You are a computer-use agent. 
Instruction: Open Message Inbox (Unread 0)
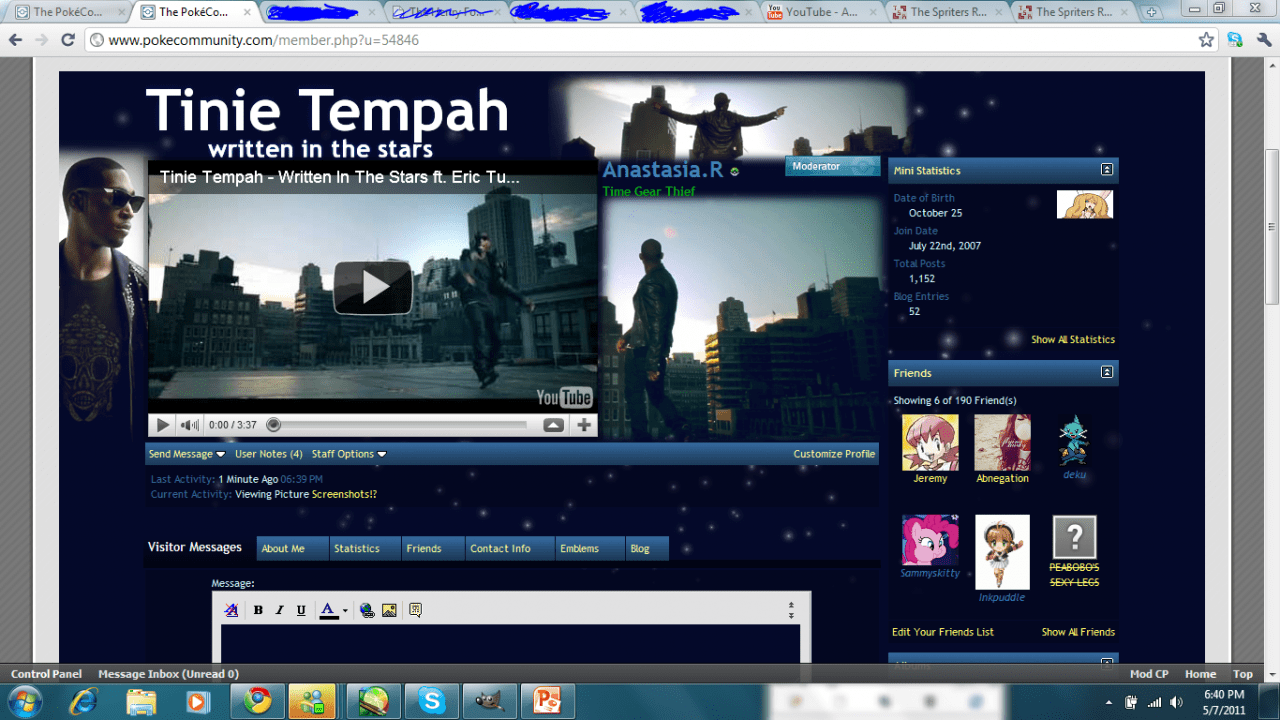pyautogui.click(x=168, y=674)
